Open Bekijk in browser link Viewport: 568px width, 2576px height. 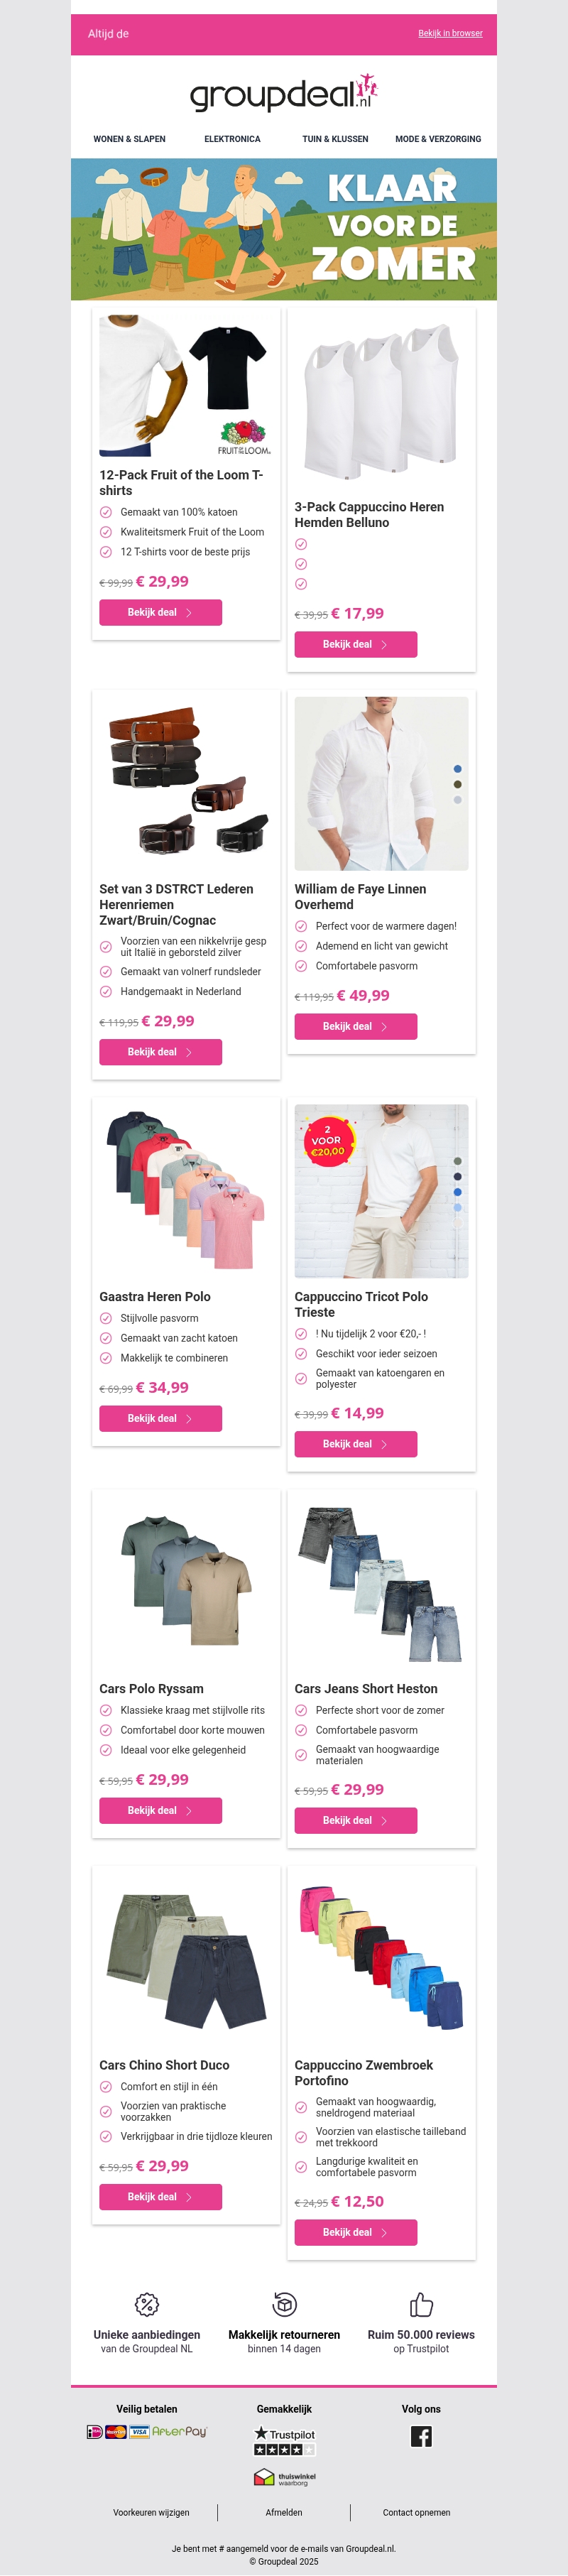(x=450, y=33)
